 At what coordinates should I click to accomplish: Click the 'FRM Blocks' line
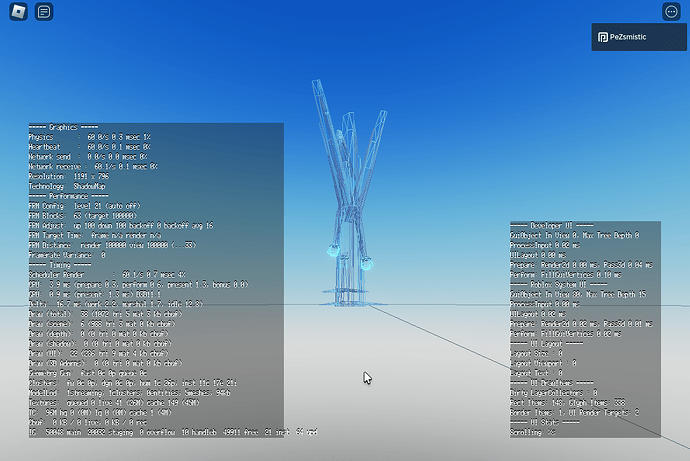(83, 216)
